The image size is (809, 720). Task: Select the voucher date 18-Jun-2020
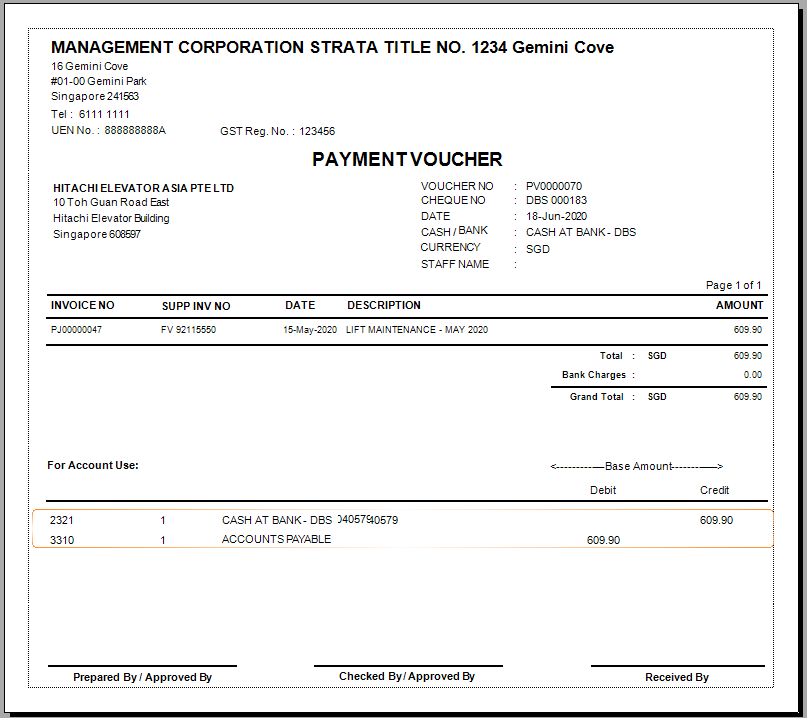point(556,216)
